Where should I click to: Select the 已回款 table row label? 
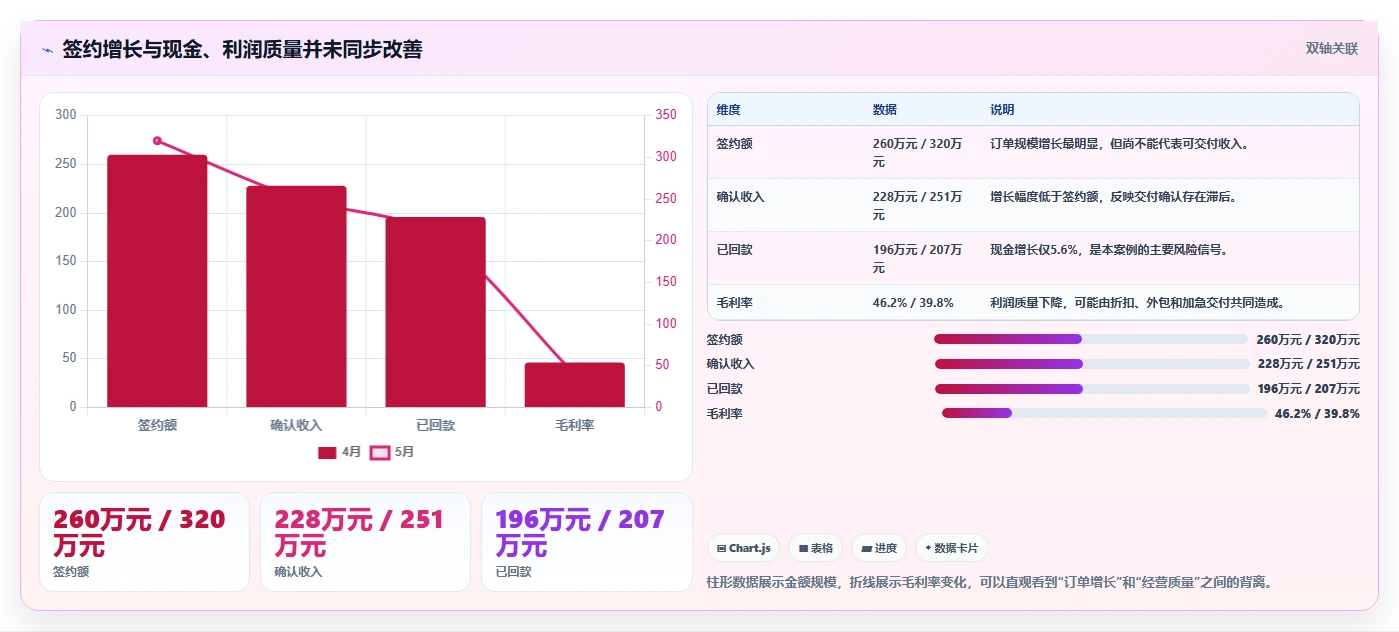(735, 250)
